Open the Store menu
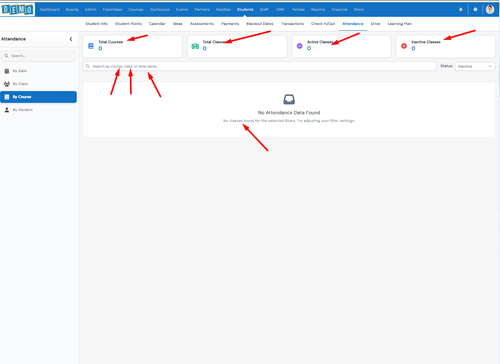The image size is (500, 364). (359, 9)
